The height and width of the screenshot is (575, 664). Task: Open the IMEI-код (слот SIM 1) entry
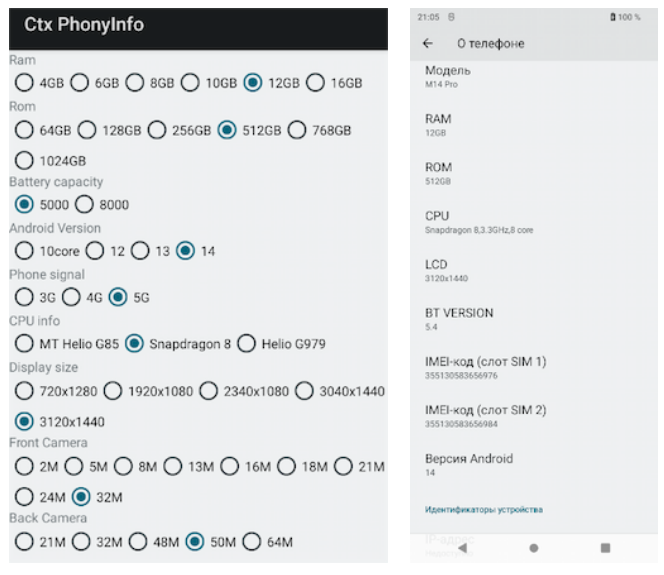coord(485,367)
